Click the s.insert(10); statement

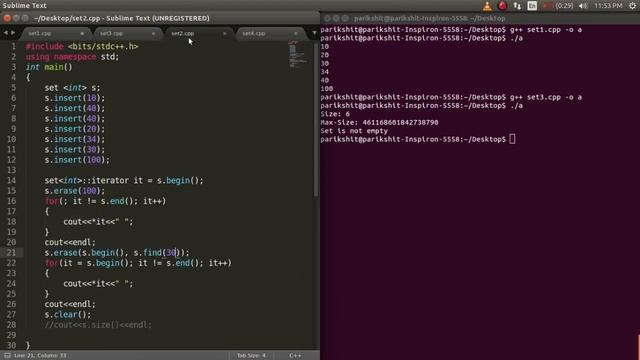pos(75,98)
